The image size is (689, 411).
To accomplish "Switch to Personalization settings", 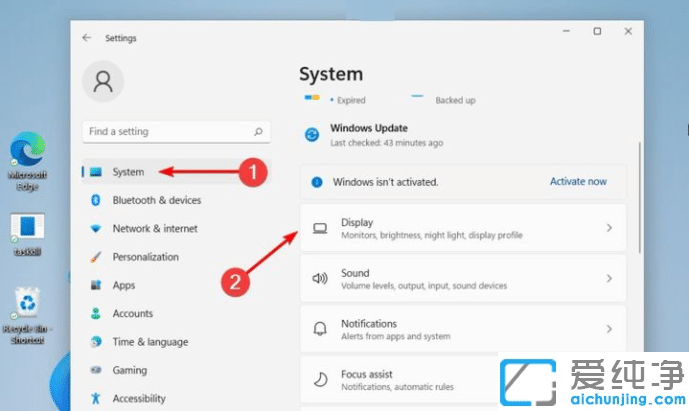I will (145, 257).
